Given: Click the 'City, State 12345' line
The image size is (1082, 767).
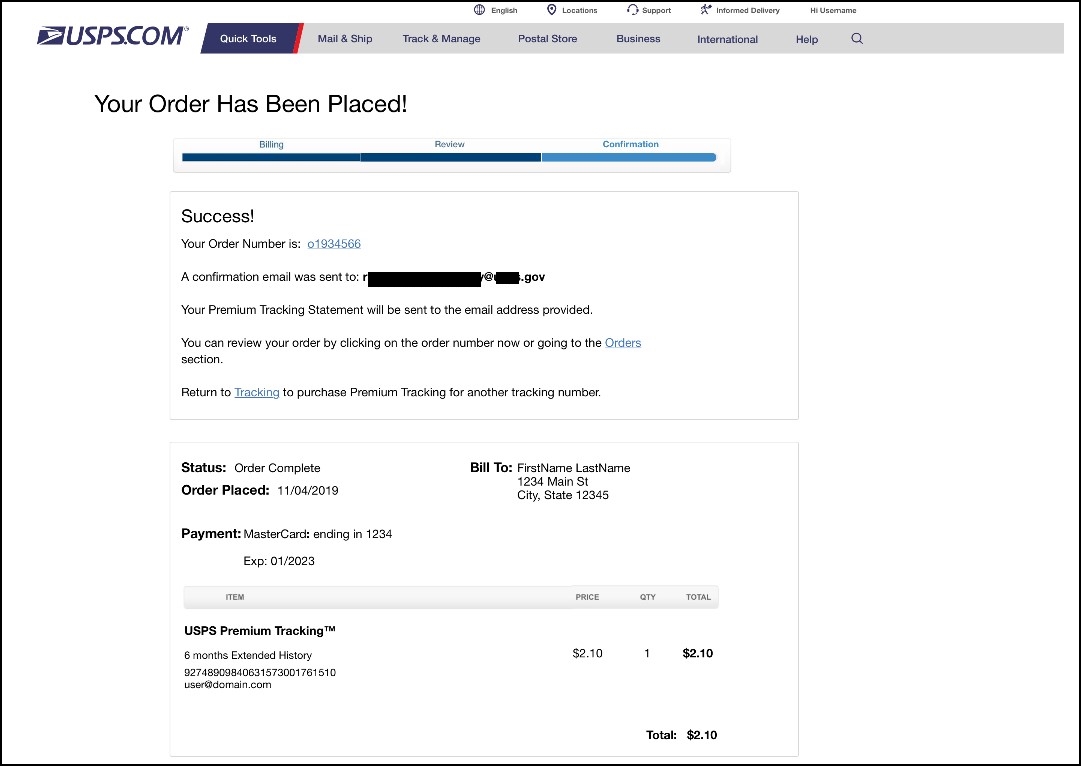Looking at the screenshot, I should [563, 495].
